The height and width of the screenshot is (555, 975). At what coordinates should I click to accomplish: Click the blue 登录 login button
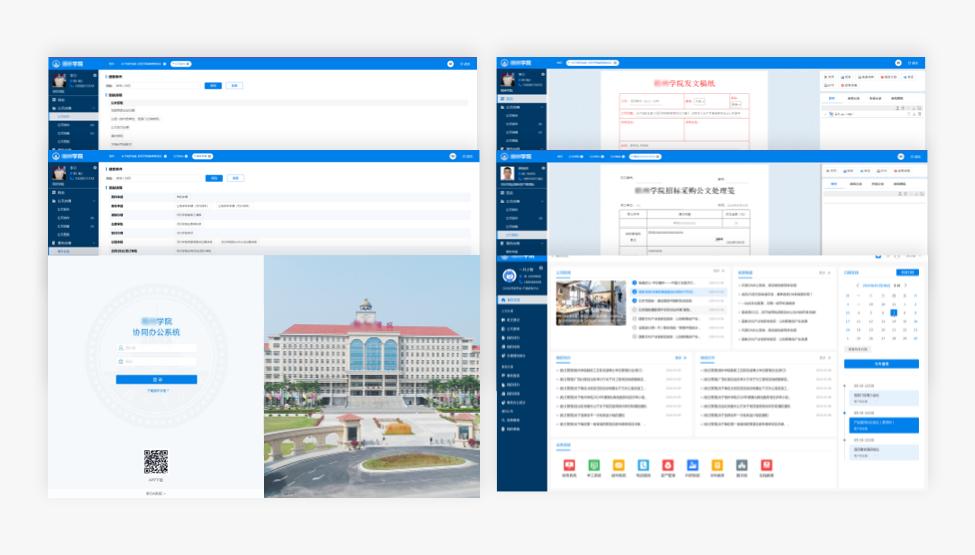click(x=156, y=380)
